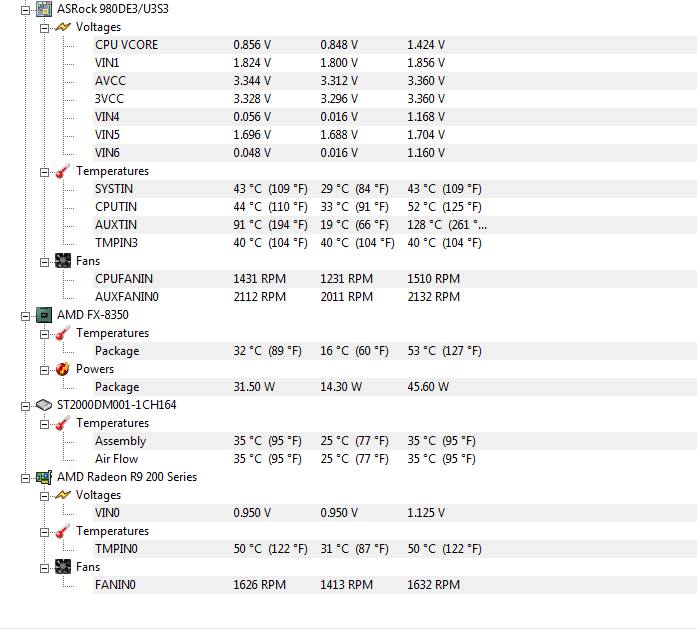Select the TMPIN0 temperature row
The width and height of the screenshot is (697, 629).
pos(395,549)
